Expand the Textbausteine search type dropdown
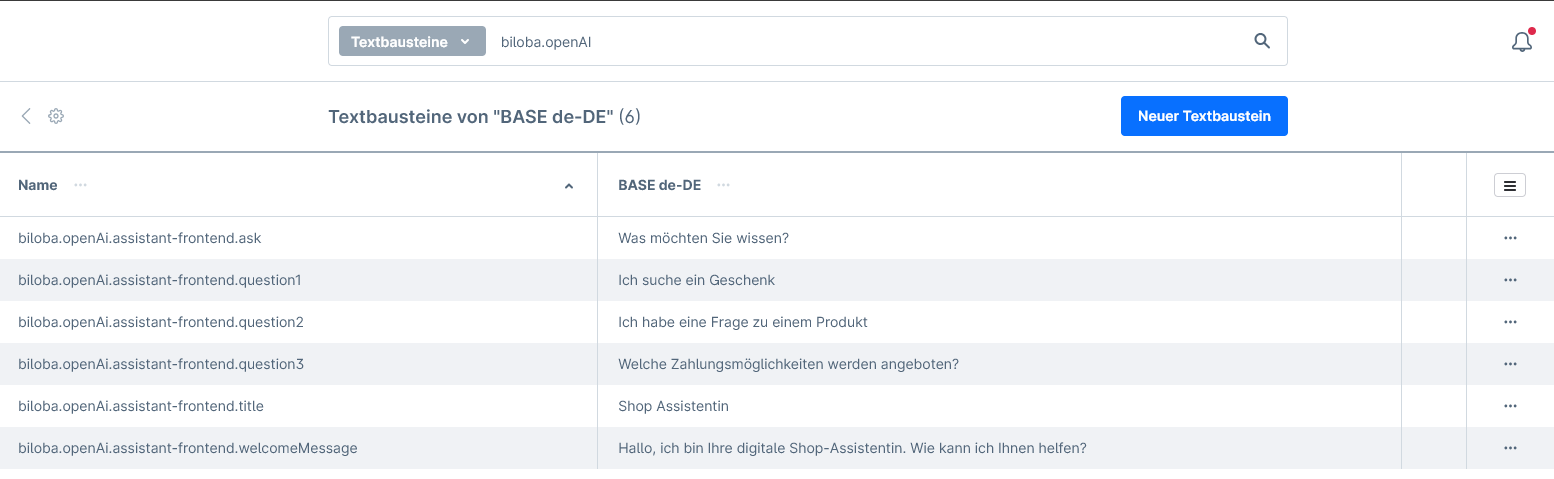This screenshot has height=479, width=1554. [x=411, y=41]
